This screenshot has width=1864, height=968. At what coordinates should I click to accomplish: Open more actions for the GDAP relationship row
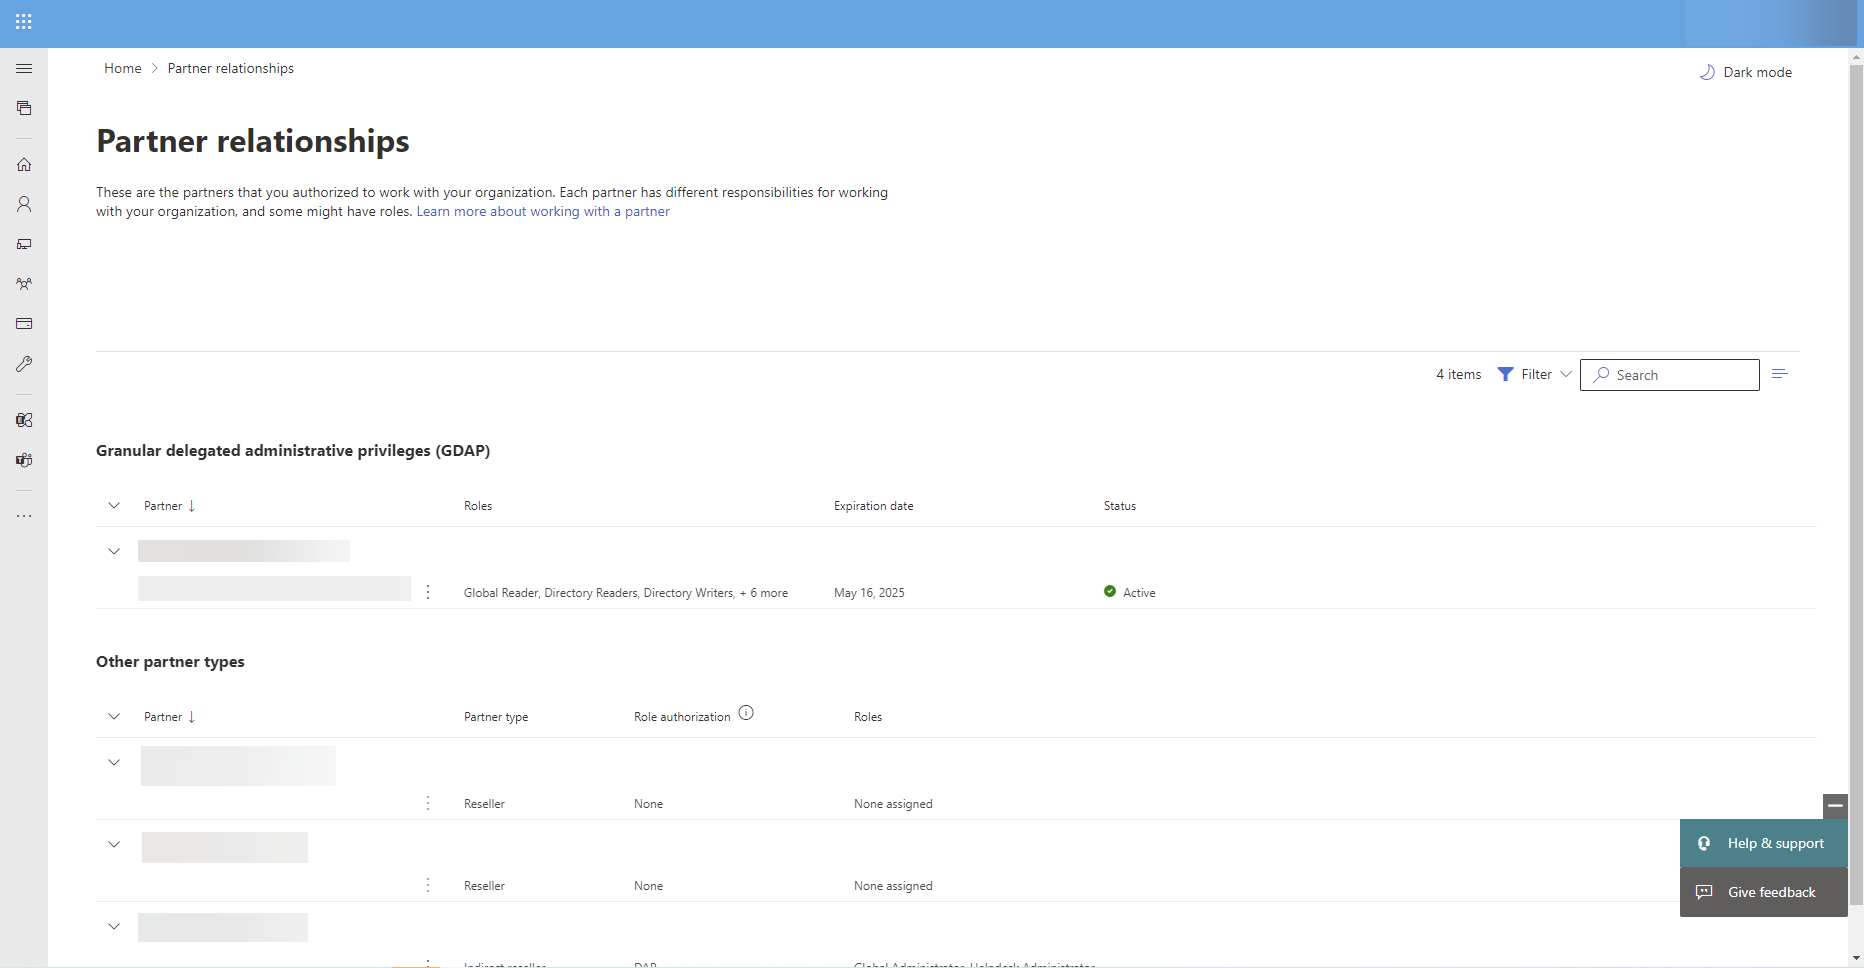[428, 592]
